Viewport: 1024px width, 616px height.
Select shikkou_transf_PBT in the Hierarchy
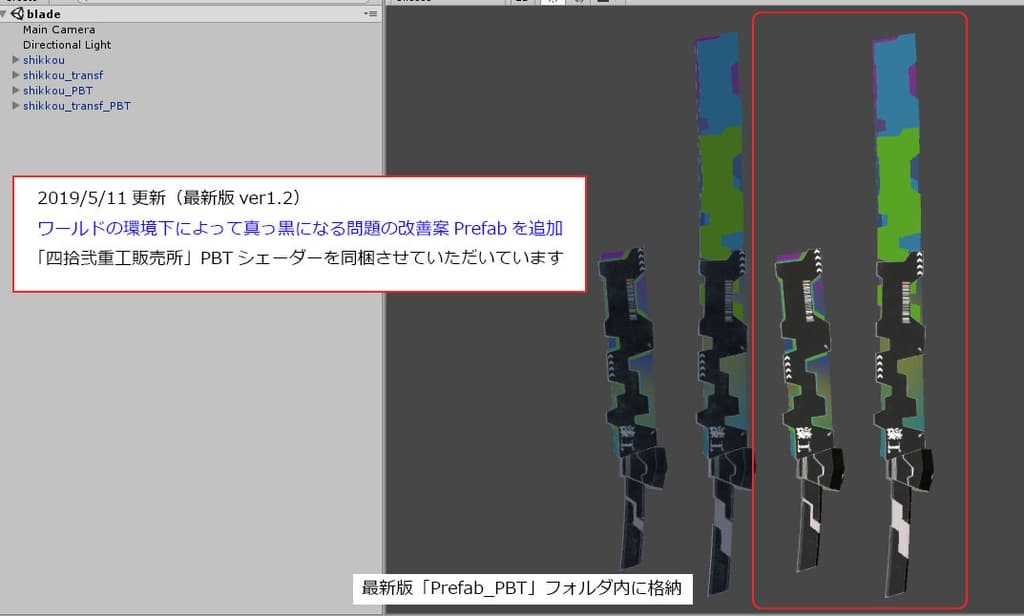coord(70,105)
